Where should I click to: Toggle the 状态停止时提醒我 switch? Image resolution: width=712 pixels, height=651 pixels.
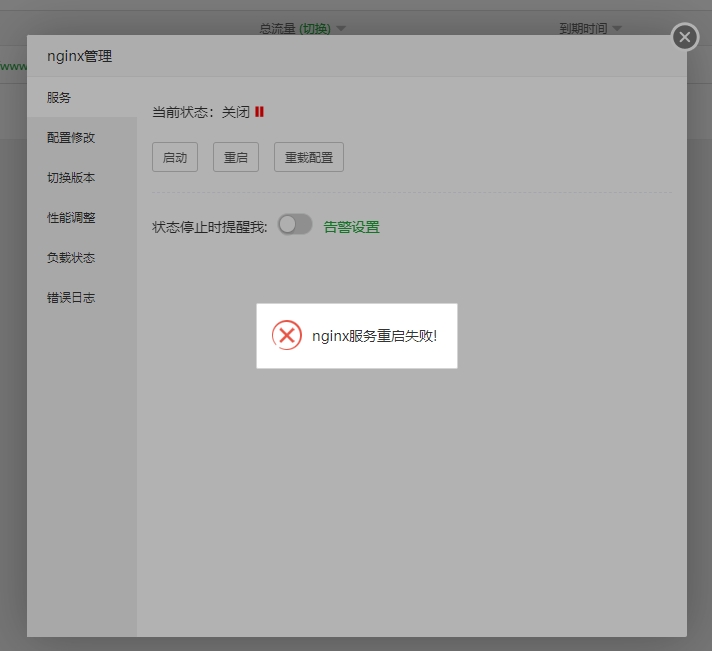coord(295,224)
